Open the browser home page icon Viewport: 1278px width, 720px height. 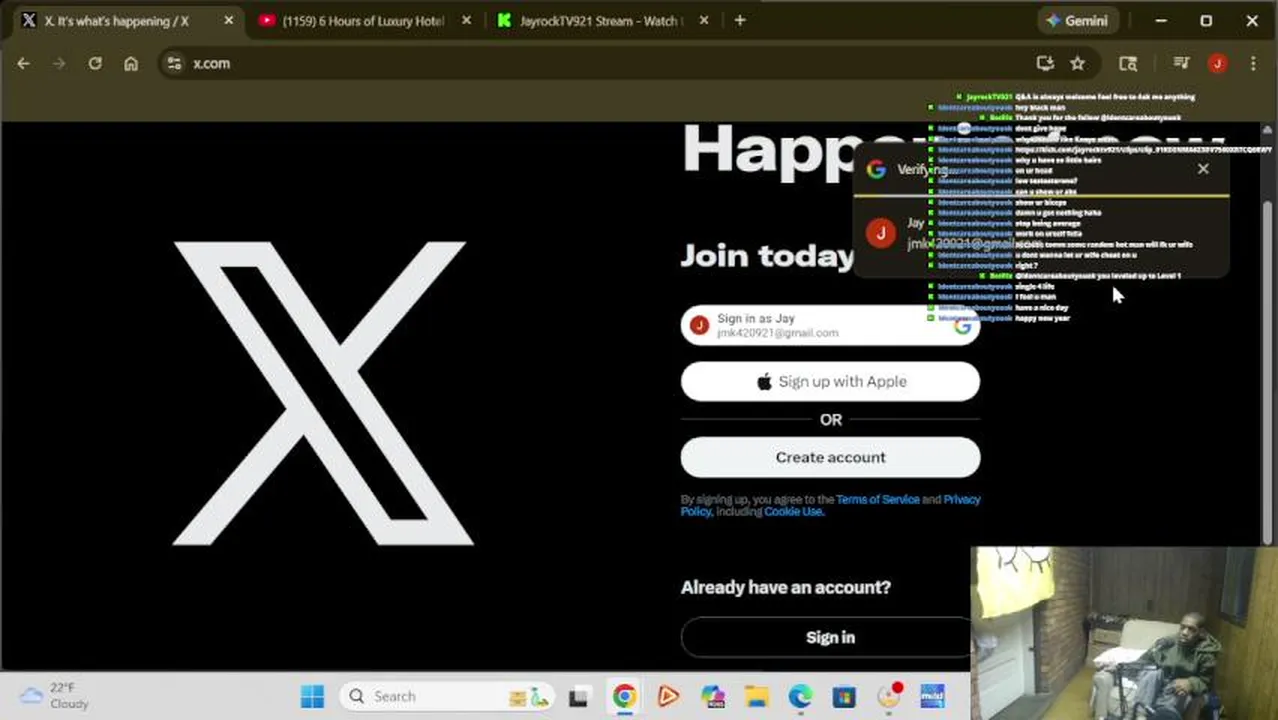tap(131, 63)
